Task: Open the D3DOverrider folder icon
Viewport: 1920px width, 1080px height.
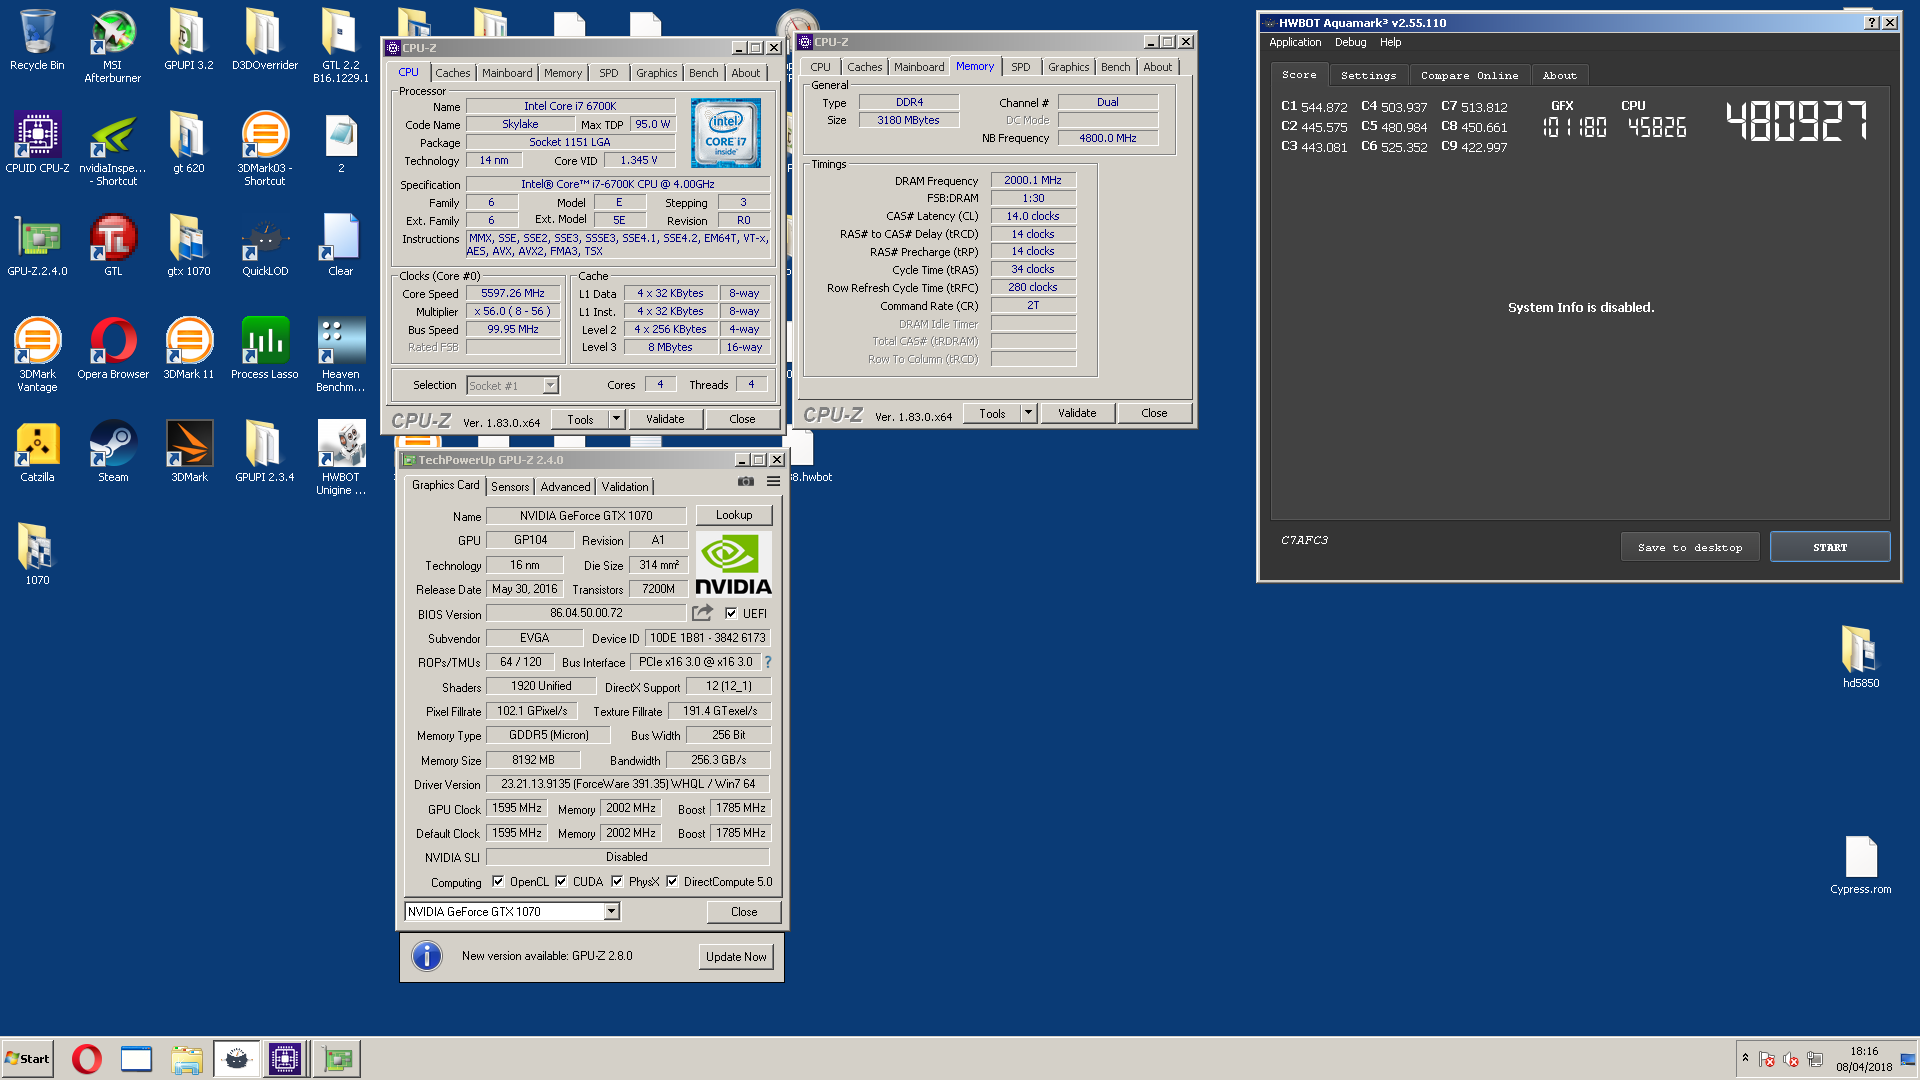Action: pyautogui.click(x=265, y=40)
